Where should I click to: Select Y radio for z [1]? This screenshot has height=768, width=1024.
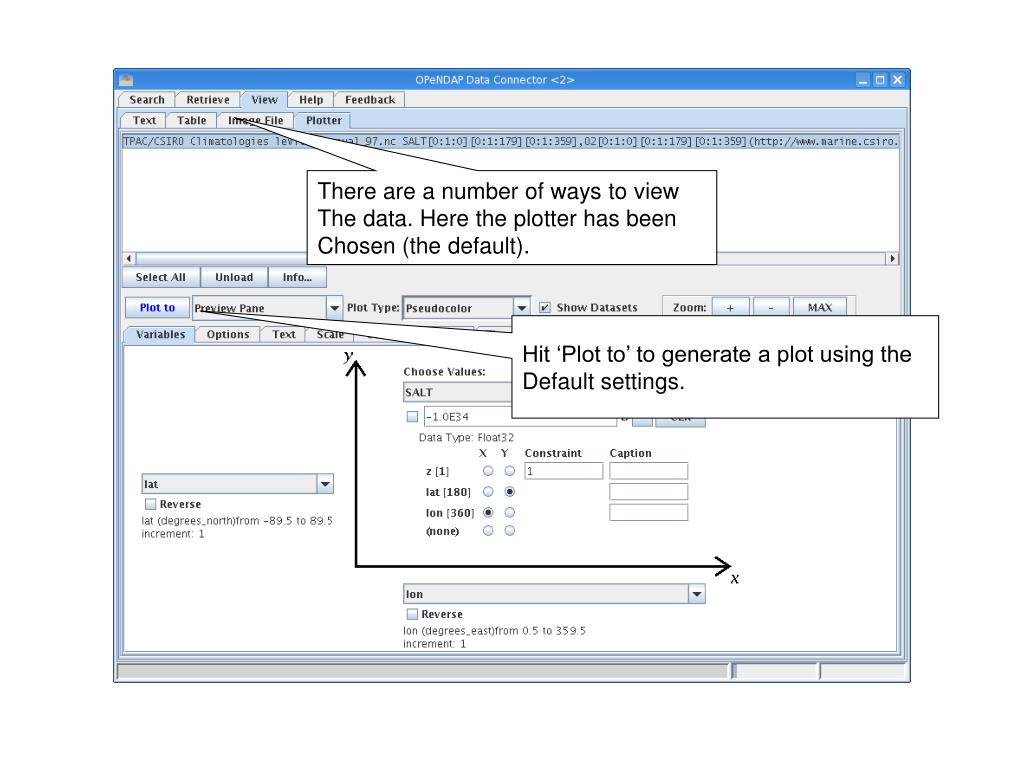509,471
